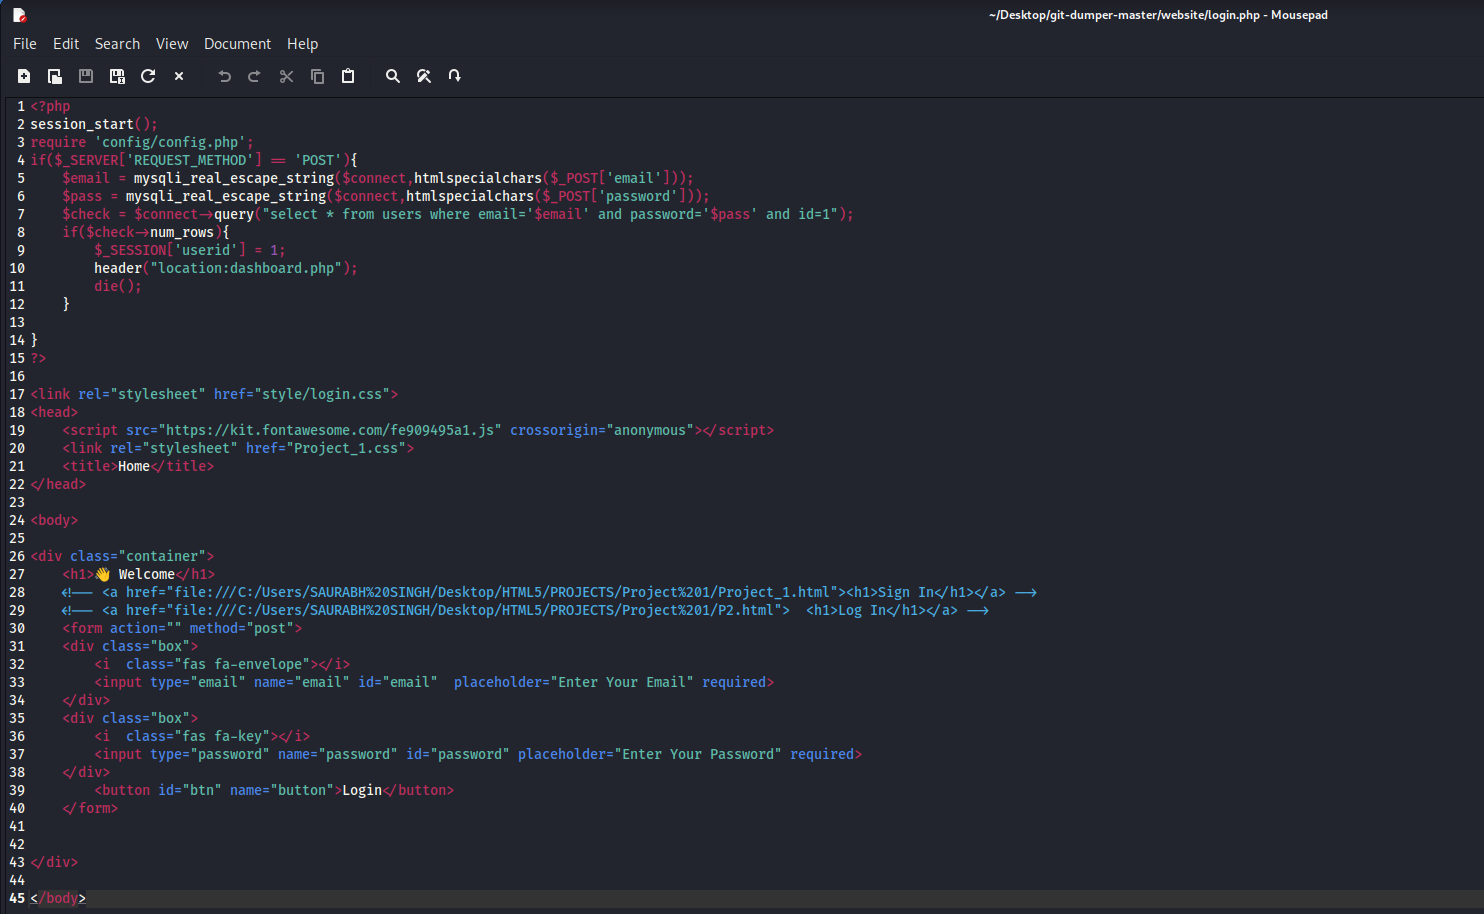This screenshot has width=1484, height=914.
Task: Click 'REQUEST_METHOD' in the if statement
Action: (x=190, y=160)
